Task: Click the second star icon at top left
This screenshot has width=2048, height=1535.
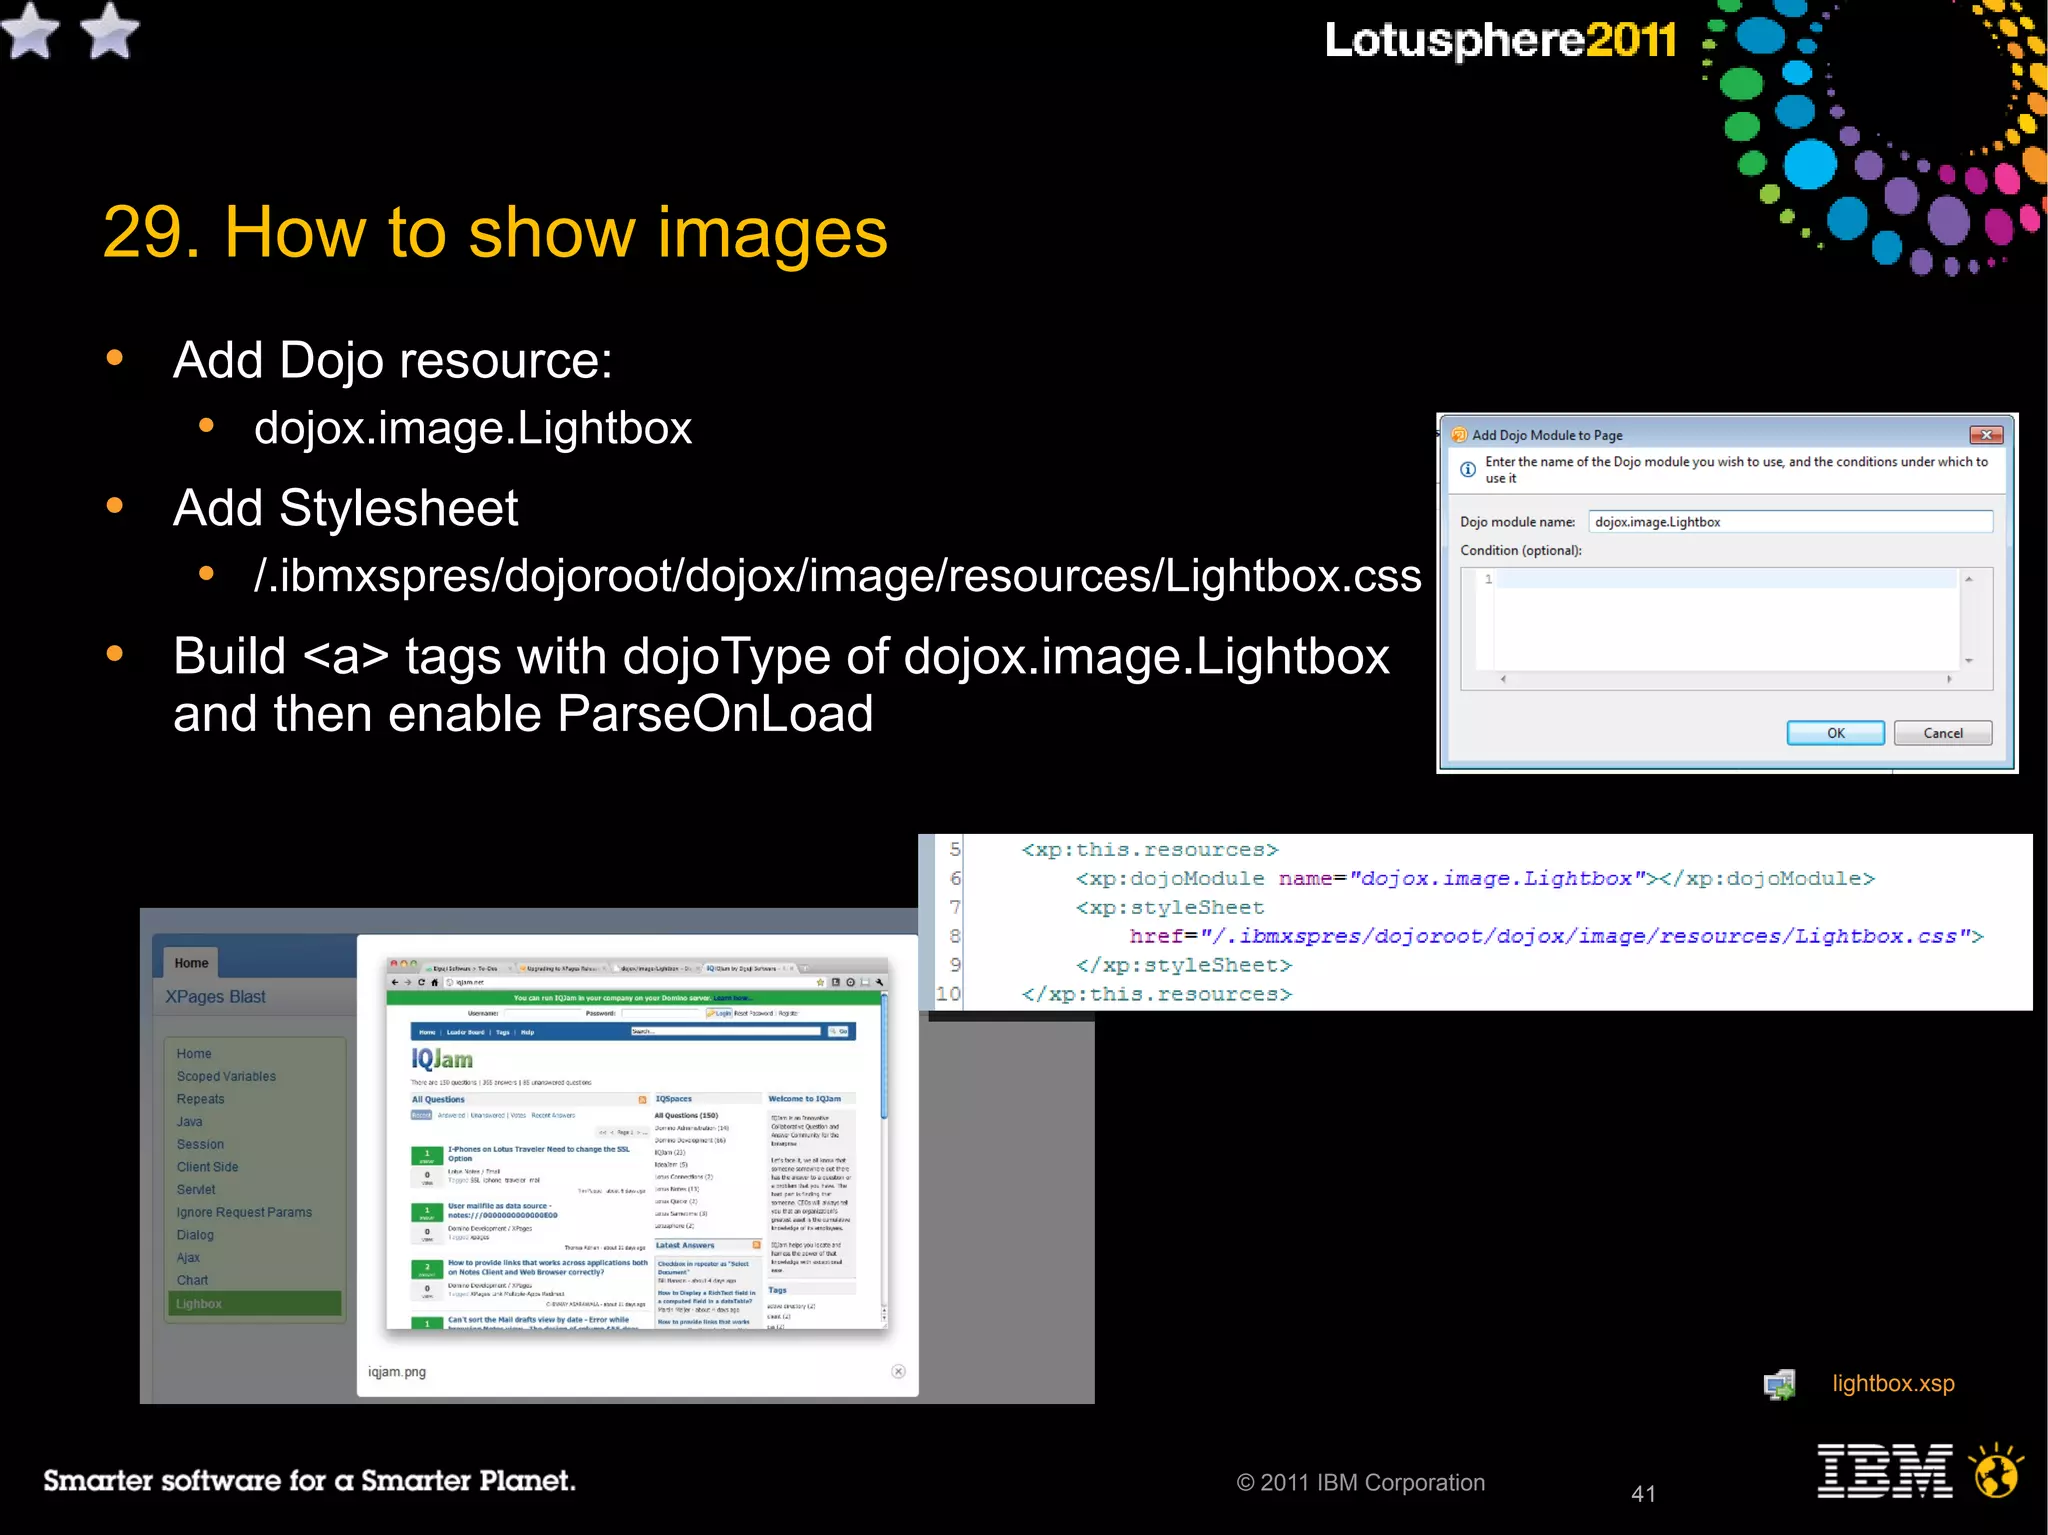Action: click(x=109, y=30)
